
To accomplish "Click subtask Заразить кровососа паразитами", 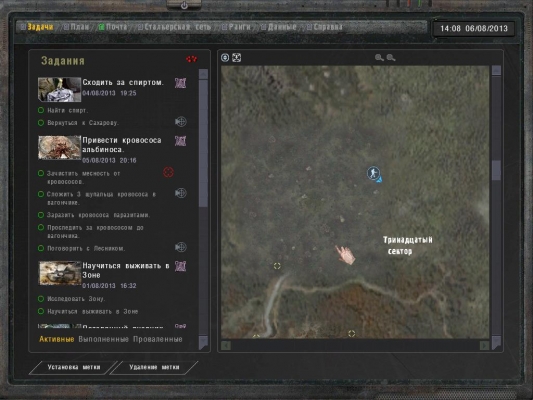I will (x=99, y=215).
